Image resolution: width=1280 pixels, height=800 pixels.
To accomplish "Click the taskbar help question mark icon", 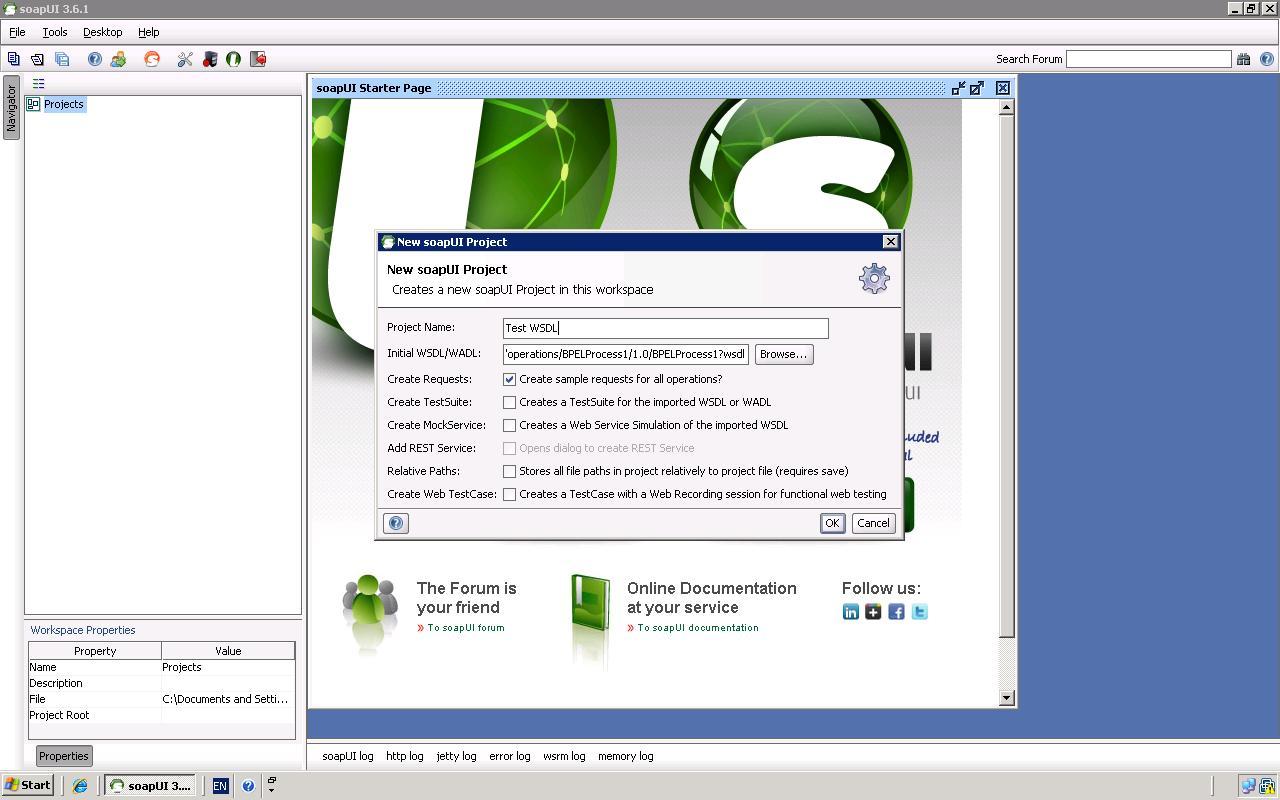I will click(x=248, y=786).
